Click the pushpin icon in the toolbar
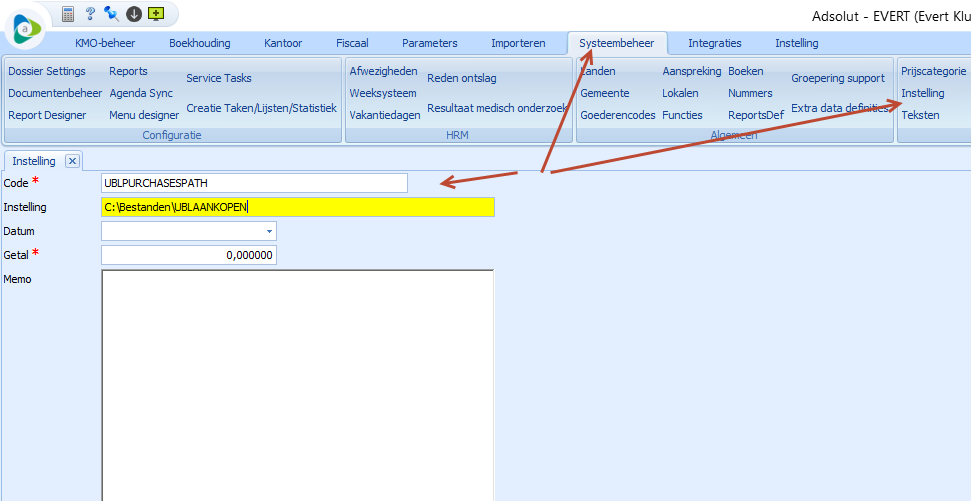 (x=112, y=14)
